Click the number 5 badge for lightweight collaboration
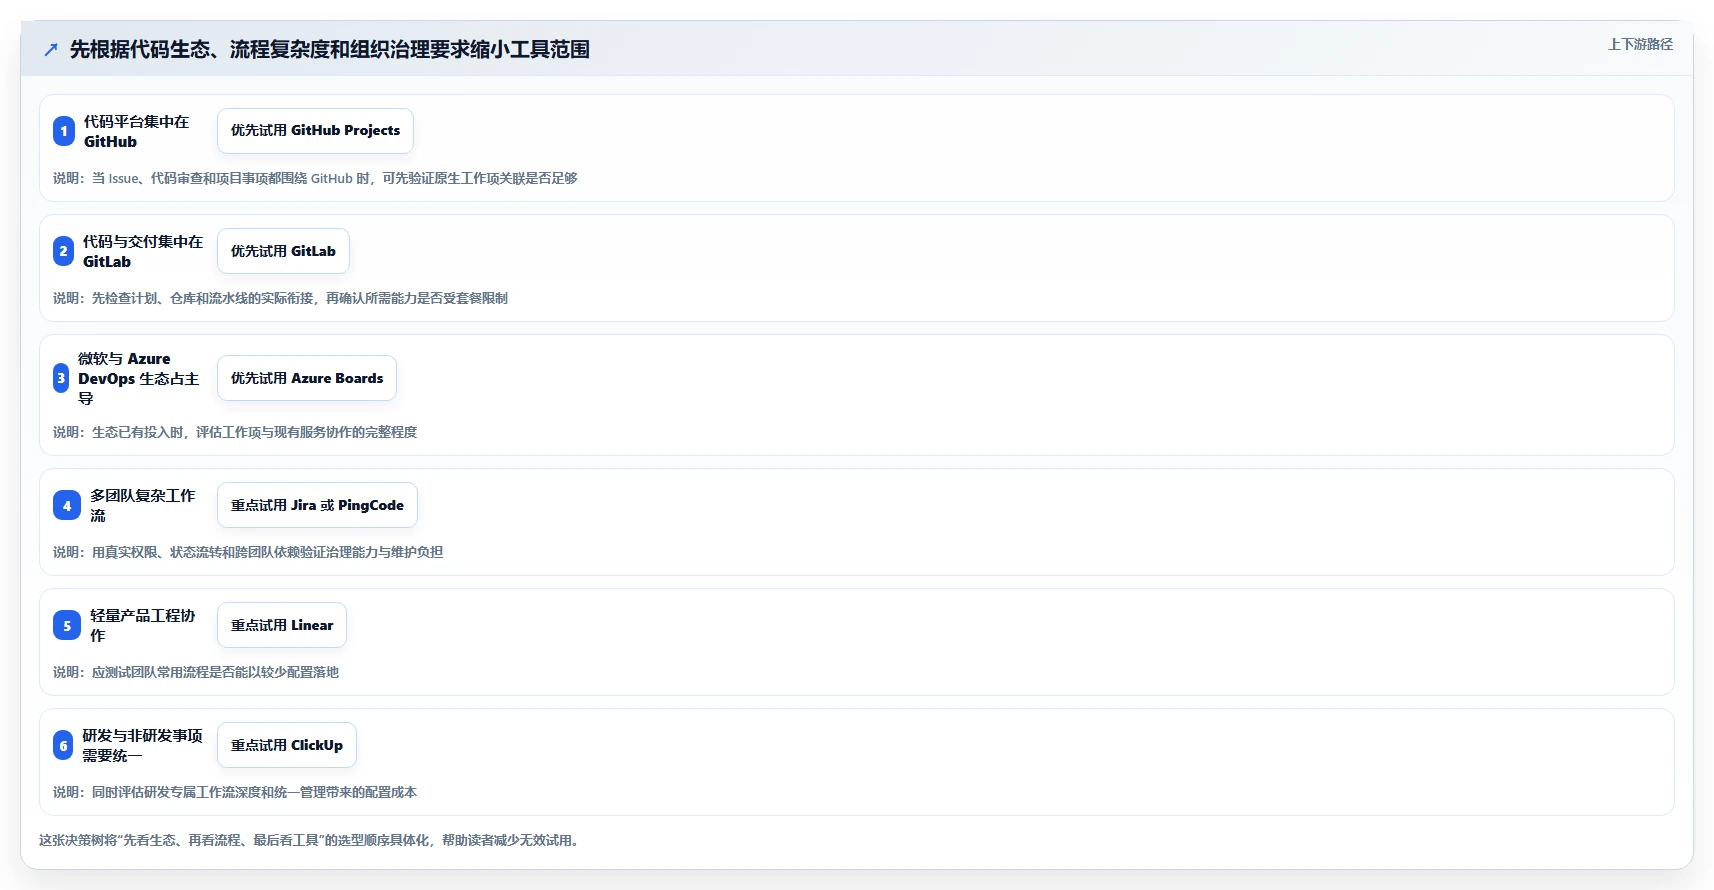 67,625
